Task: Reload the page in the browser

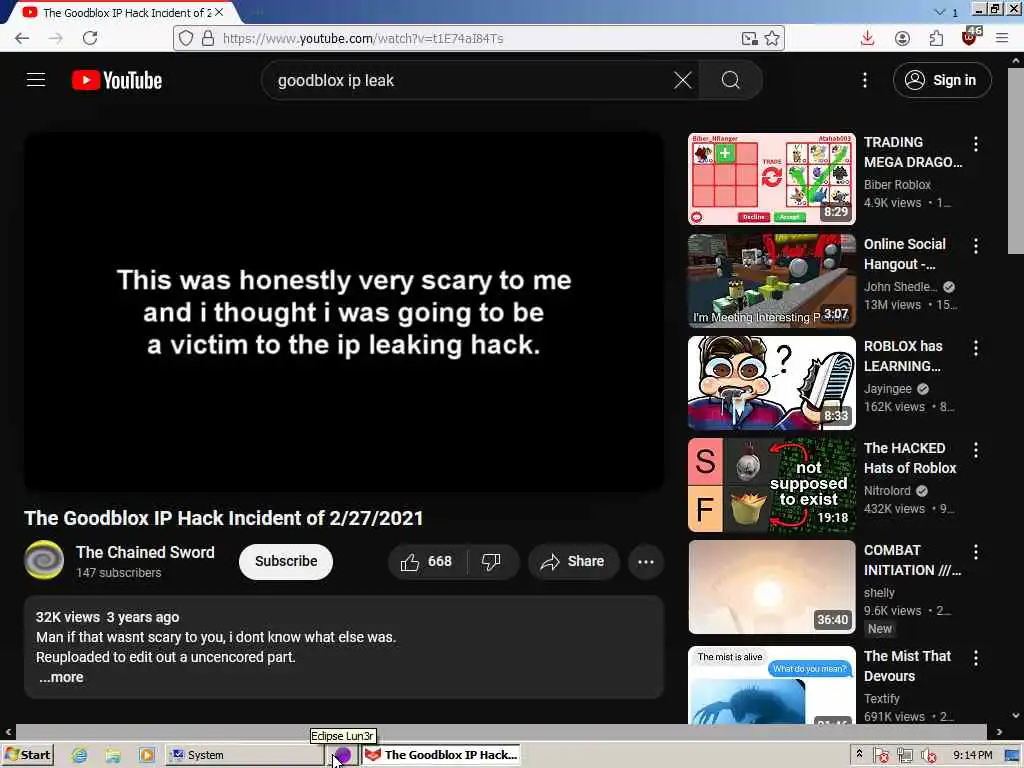Action: click(90, 38)
